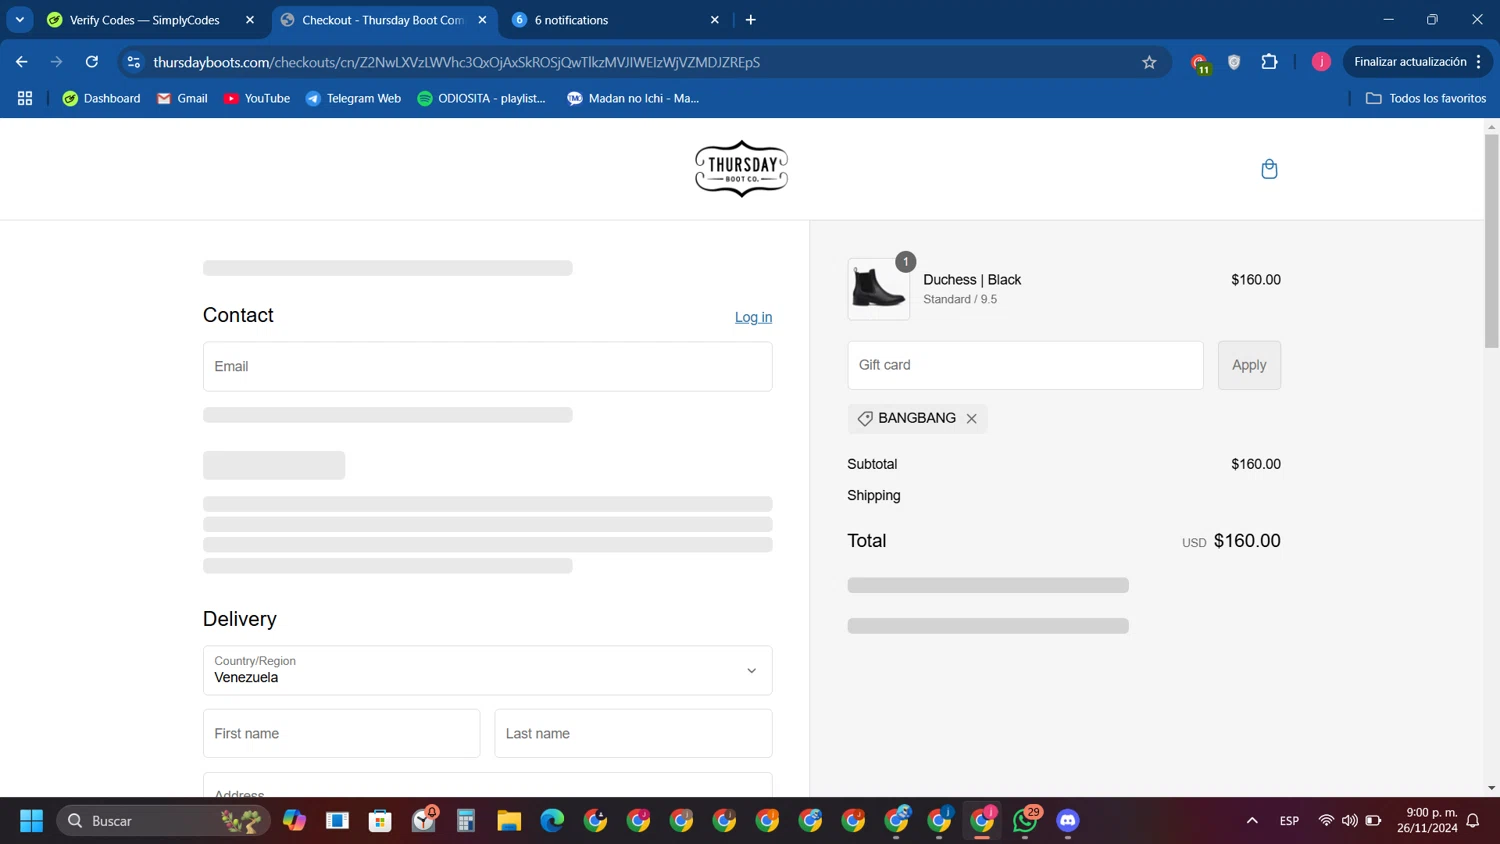This screenshot has height=844, width=1500.
Task: Open the notifications bell icon
Action: pyautogui.click(x=1473, y=821)
